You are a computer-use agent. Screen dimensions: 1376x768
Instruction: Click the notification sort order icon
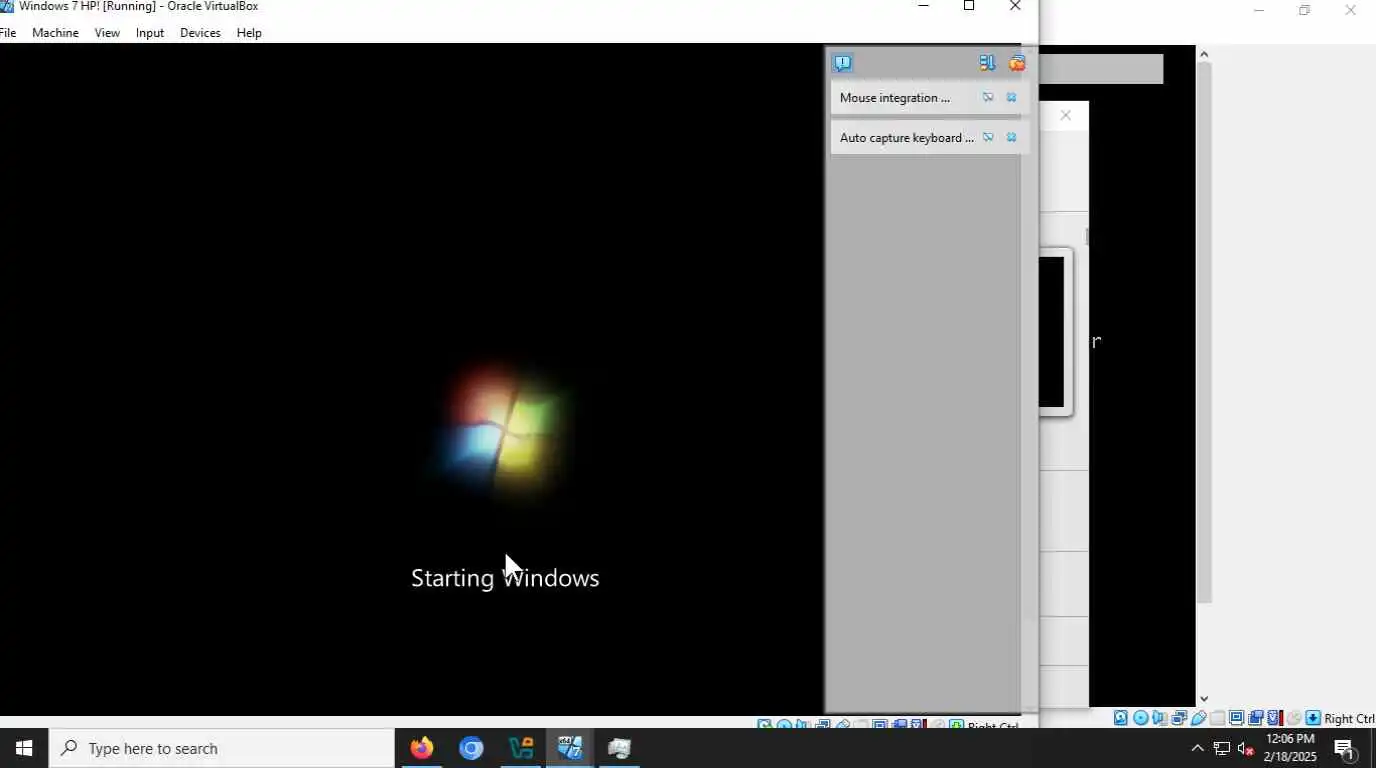pos(987,63)
